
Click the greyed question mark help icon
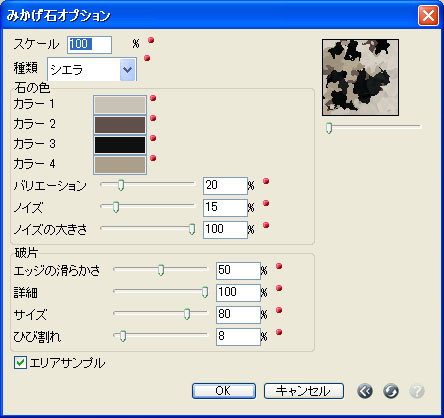point(417,391)
